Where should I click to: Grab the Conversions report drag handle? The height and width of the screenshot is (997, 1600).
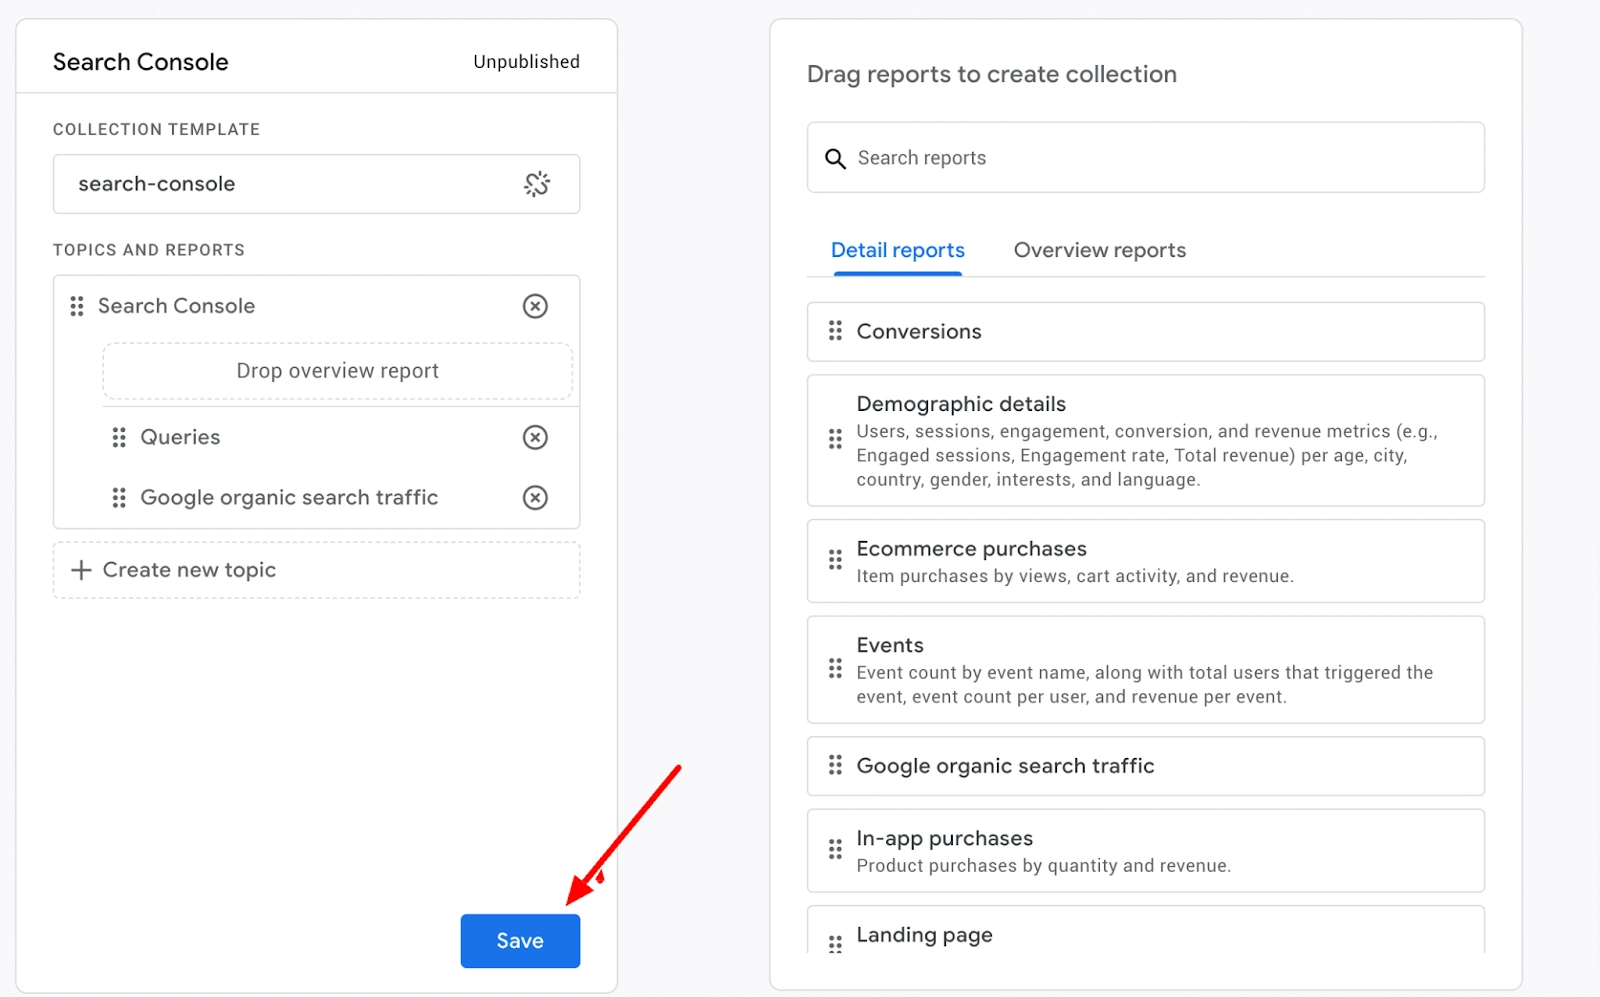click(x=835, y=331)
